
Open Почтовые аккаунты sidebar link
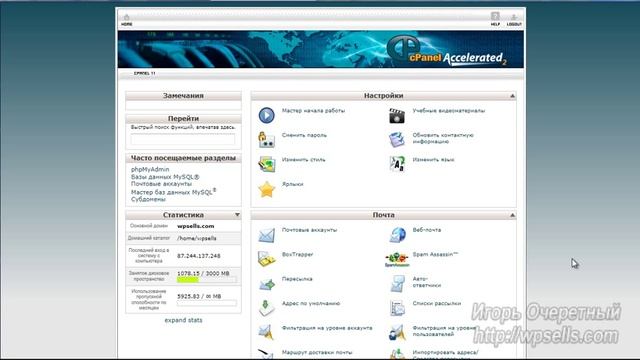161,184
